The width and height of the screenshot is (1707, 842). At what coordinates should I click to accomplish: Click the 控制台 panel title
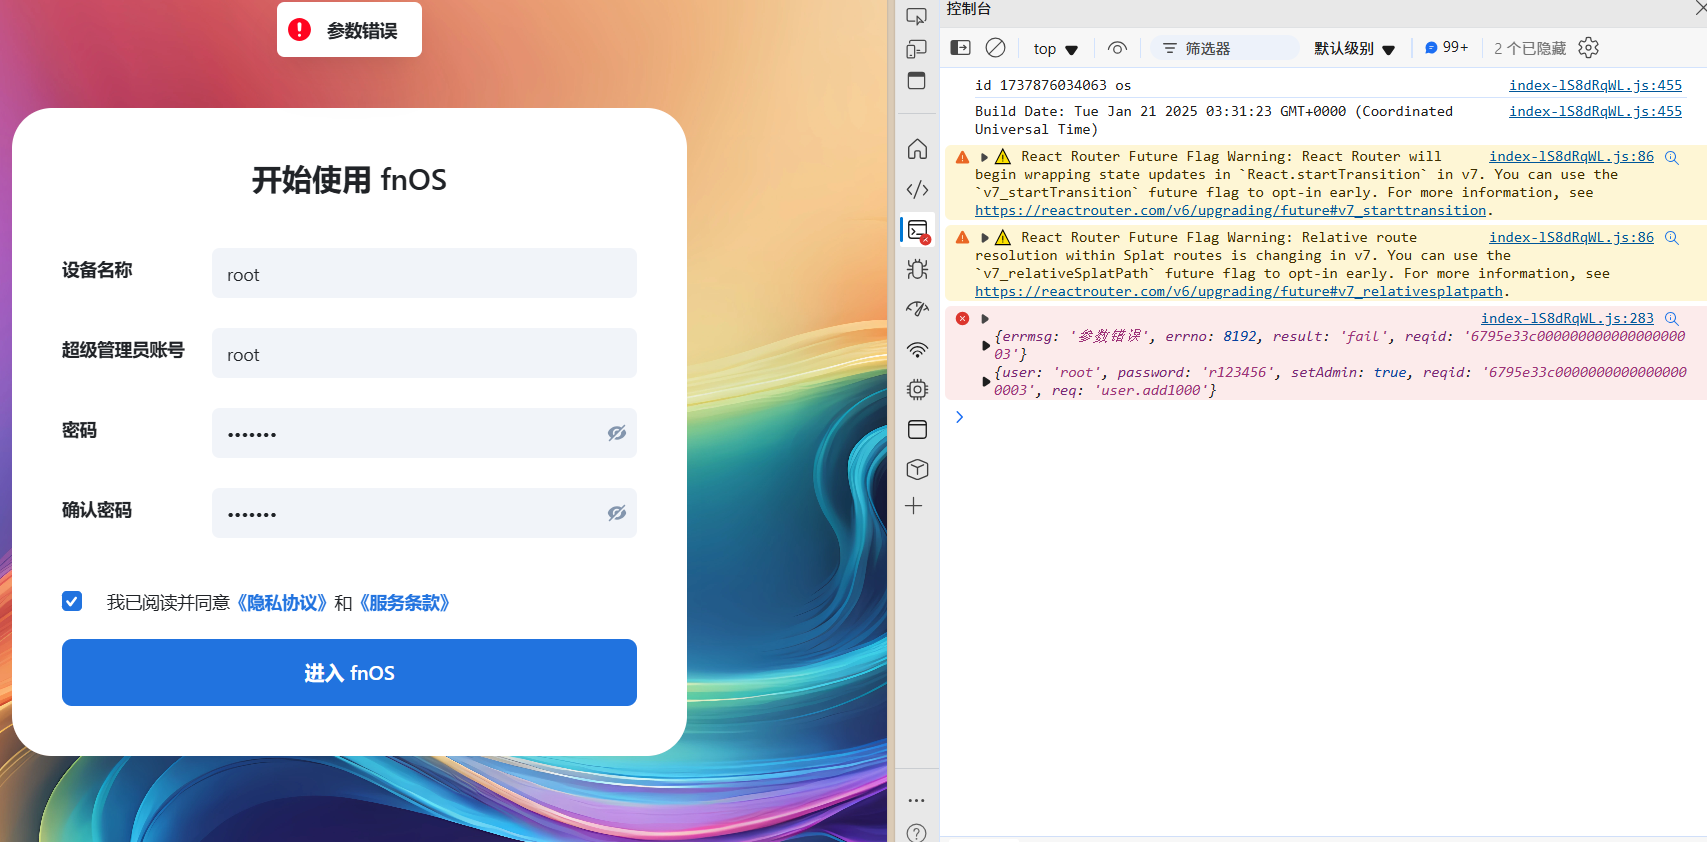pyautogui.click(x=968, y=9)
